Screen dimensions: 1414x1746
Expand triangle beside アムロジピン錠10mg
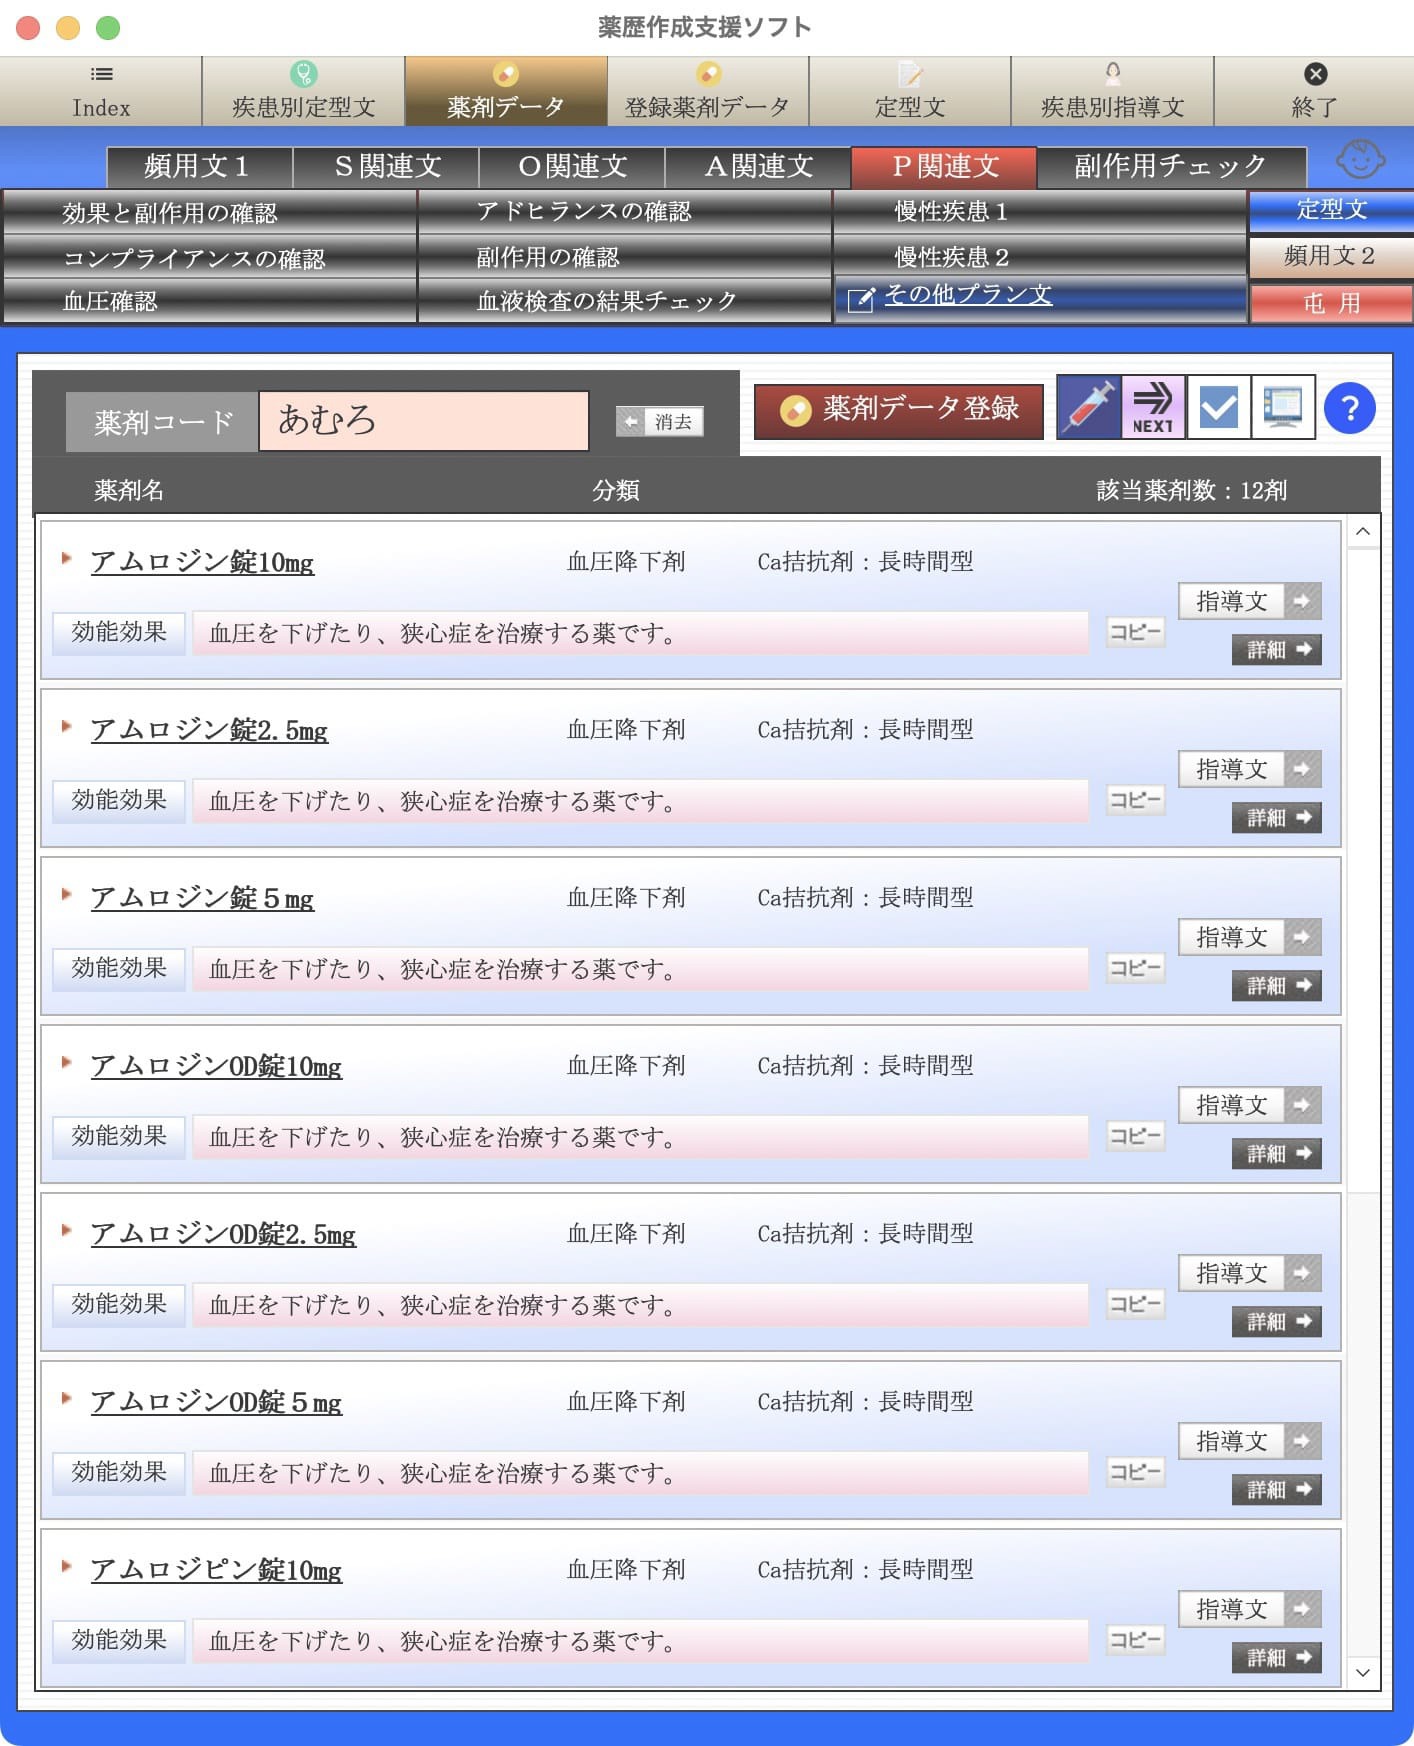coord(66,1567)
